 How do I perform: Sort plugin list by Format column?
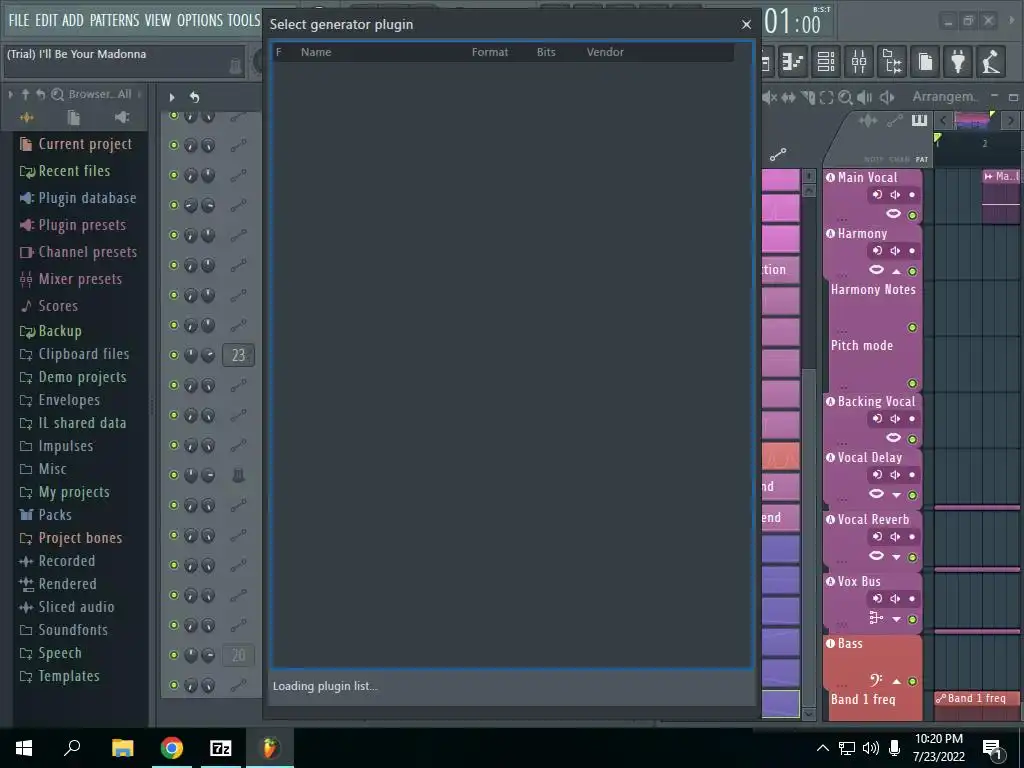490,52
